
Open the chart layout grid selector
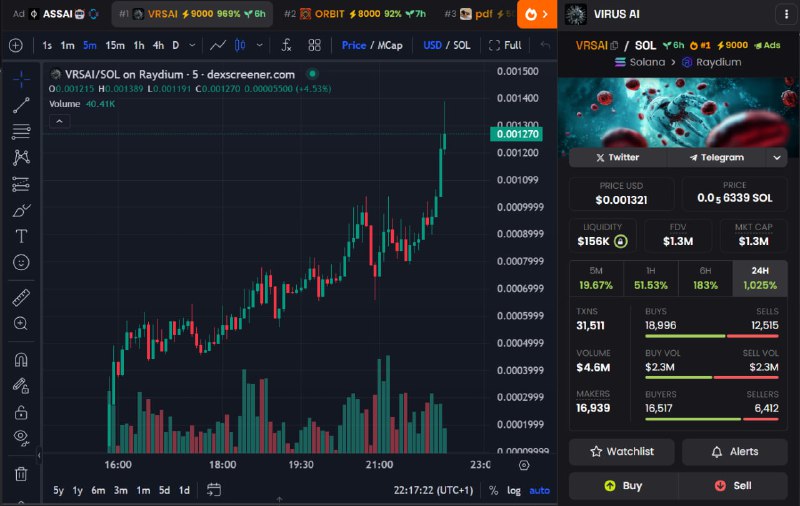pyautogui.click(x=314, y=45)
